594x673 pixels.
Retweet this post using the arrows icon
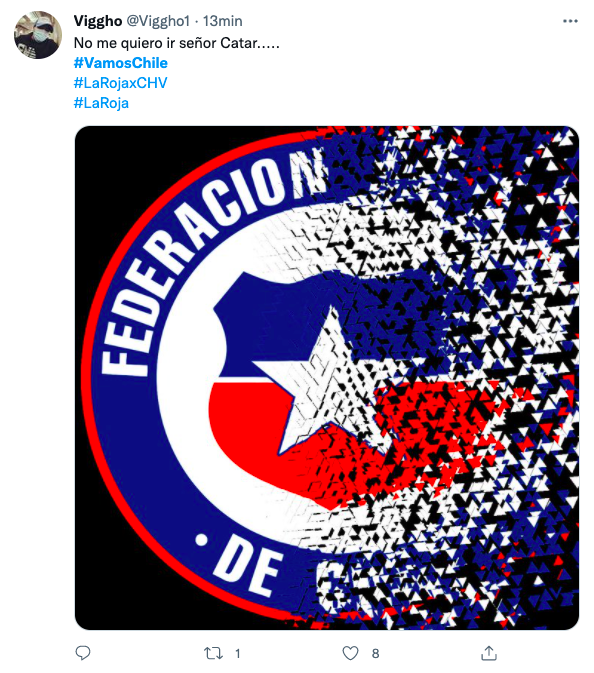(x=213, y=653)
